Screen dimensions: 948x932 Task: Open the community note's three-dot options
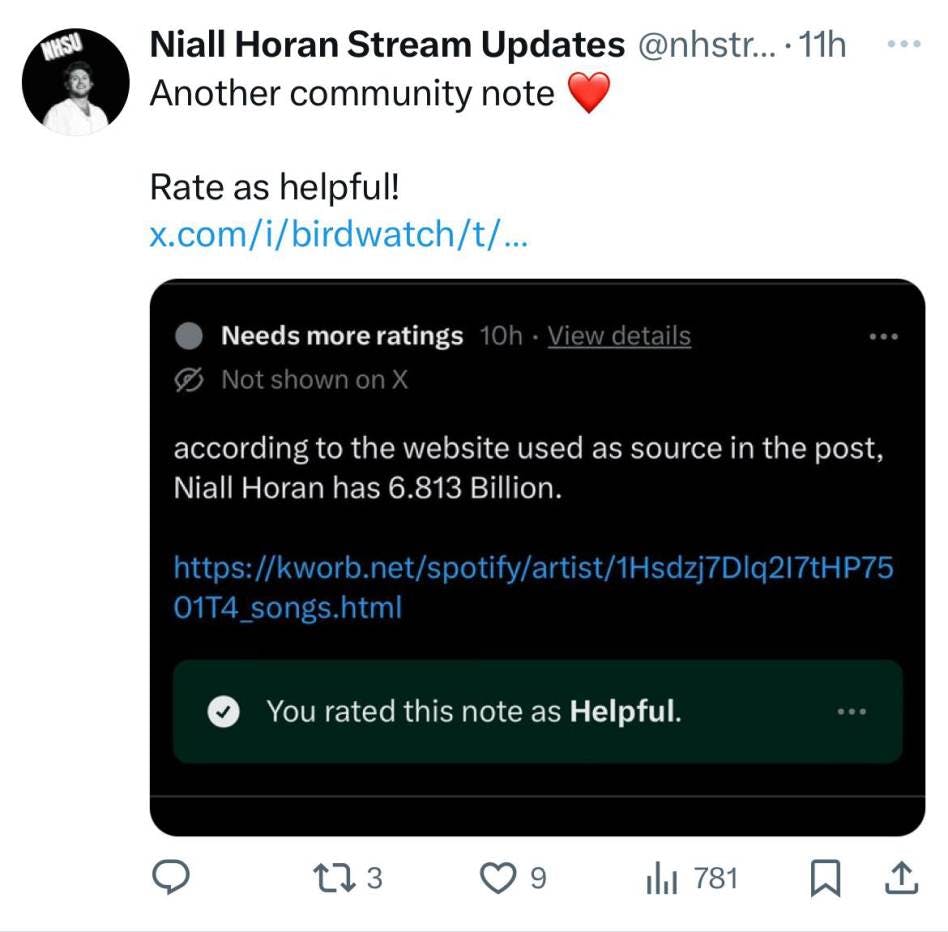(883, 336)
